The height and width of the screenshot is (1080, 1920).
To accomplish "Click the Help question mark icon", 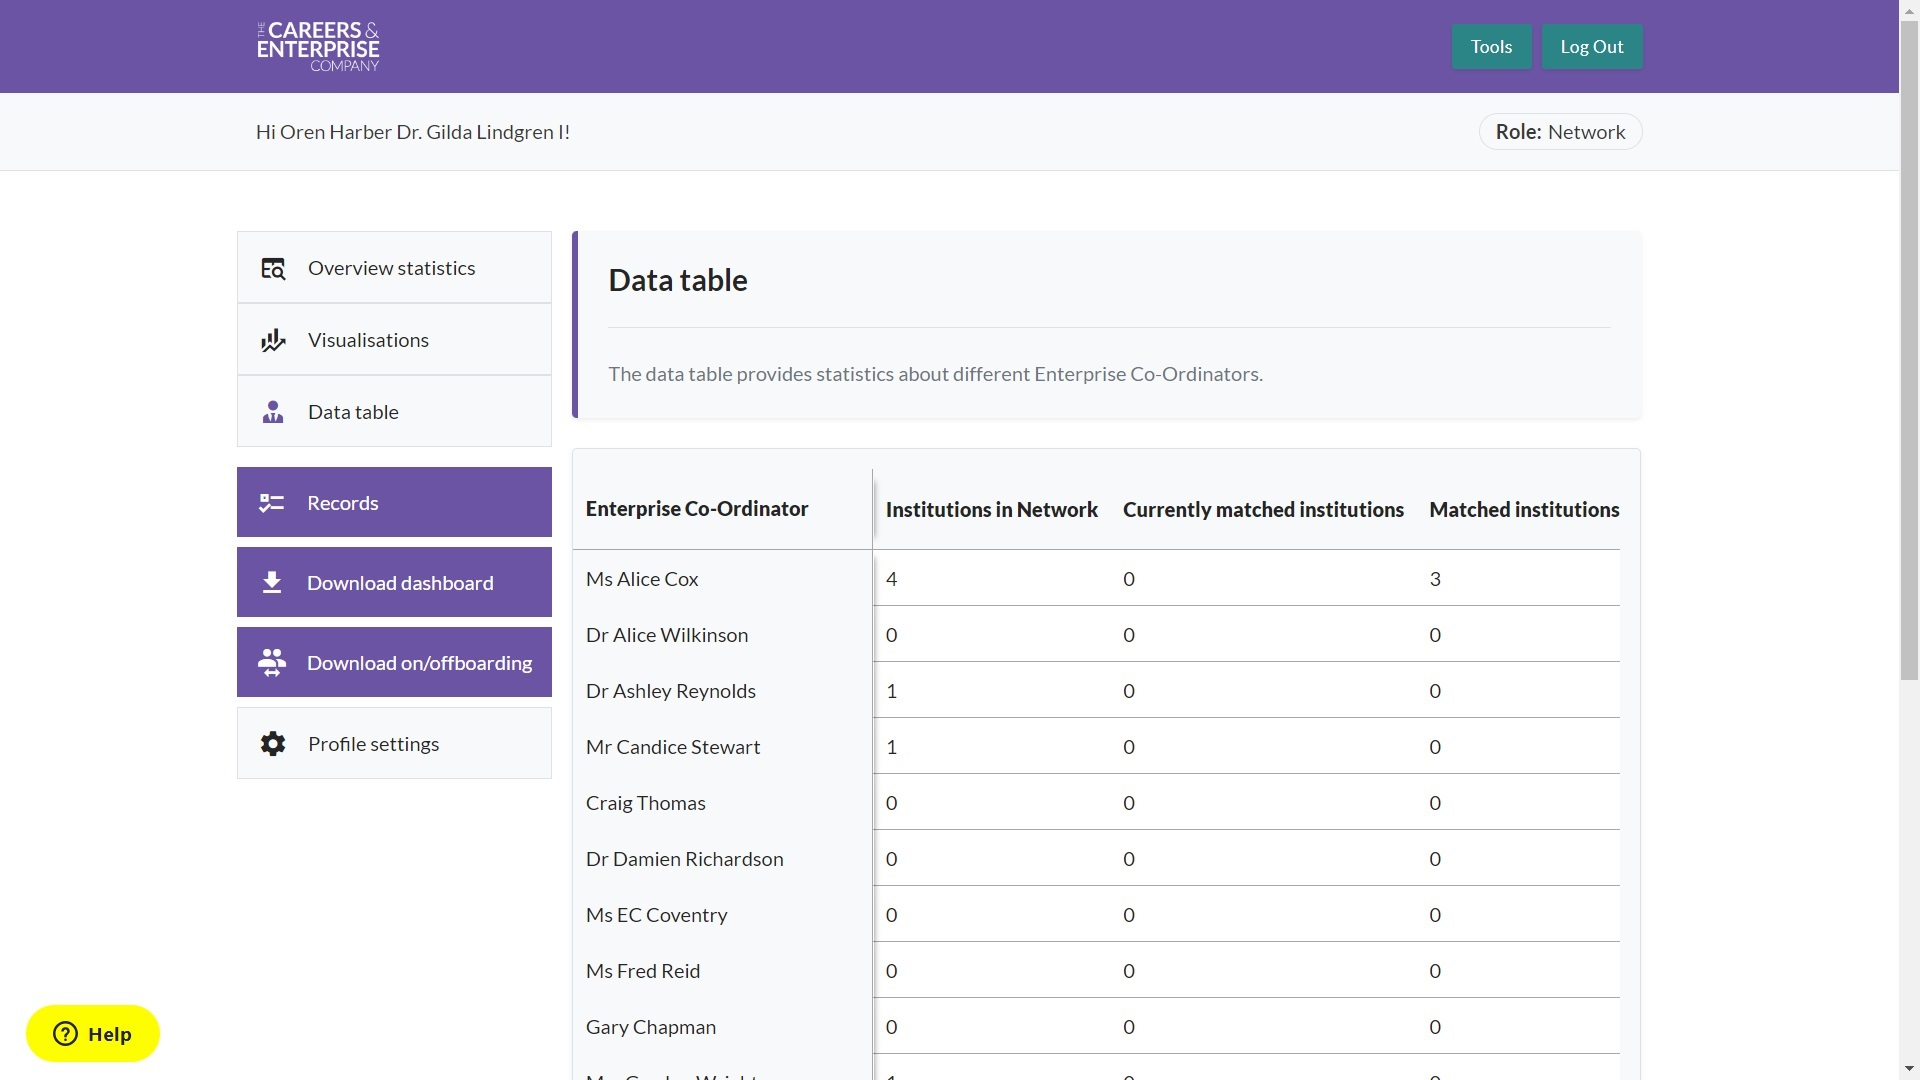I will (65, 1034).
